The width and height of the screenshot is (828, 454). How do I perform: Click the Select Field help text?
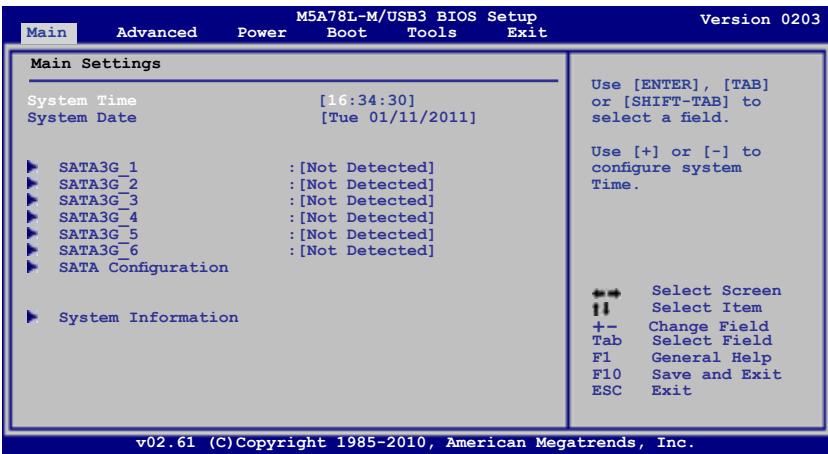(x=712, y=340)
